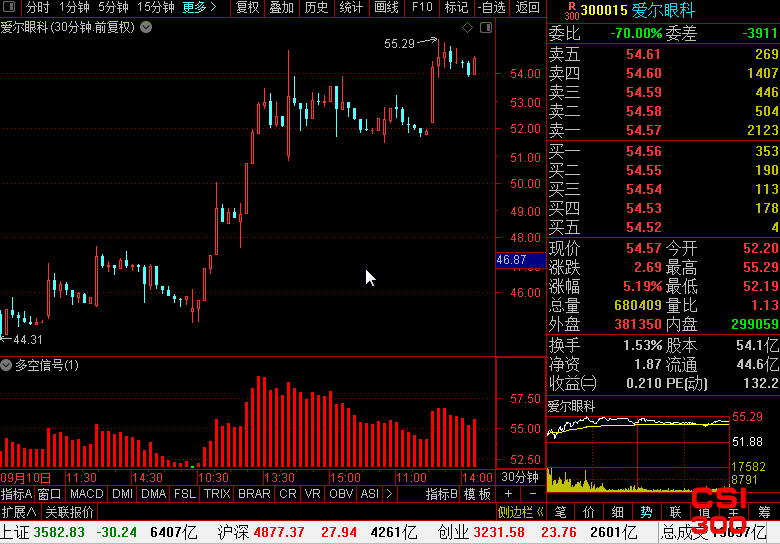
Task: Switch to the 势 trend tab
Action: click(646, 512)
